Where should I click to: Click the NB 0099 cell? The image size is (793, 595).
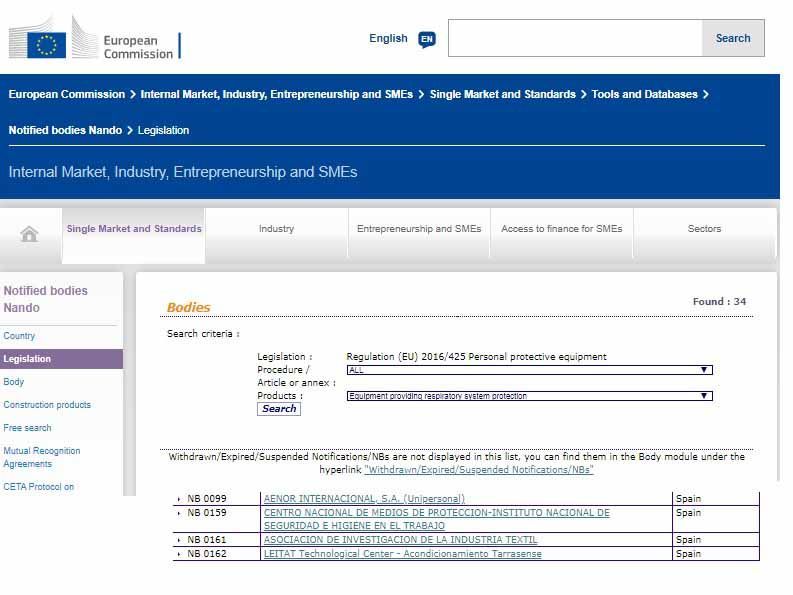(x=207, y=499)
